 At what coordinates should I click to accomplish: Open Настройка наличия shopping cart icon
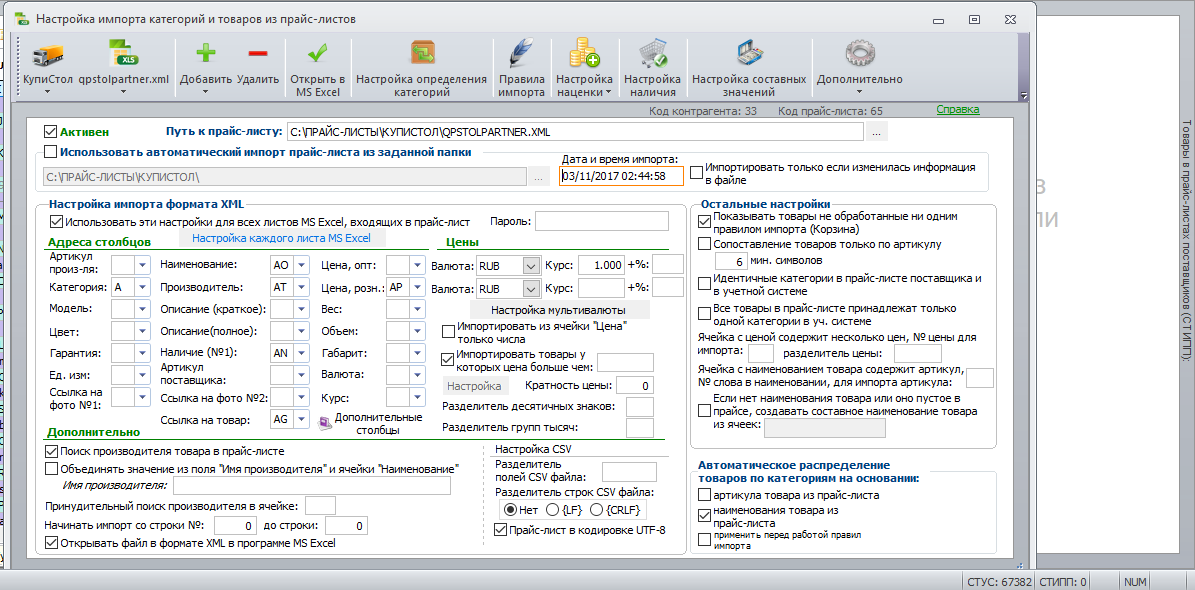click(652, 55)
